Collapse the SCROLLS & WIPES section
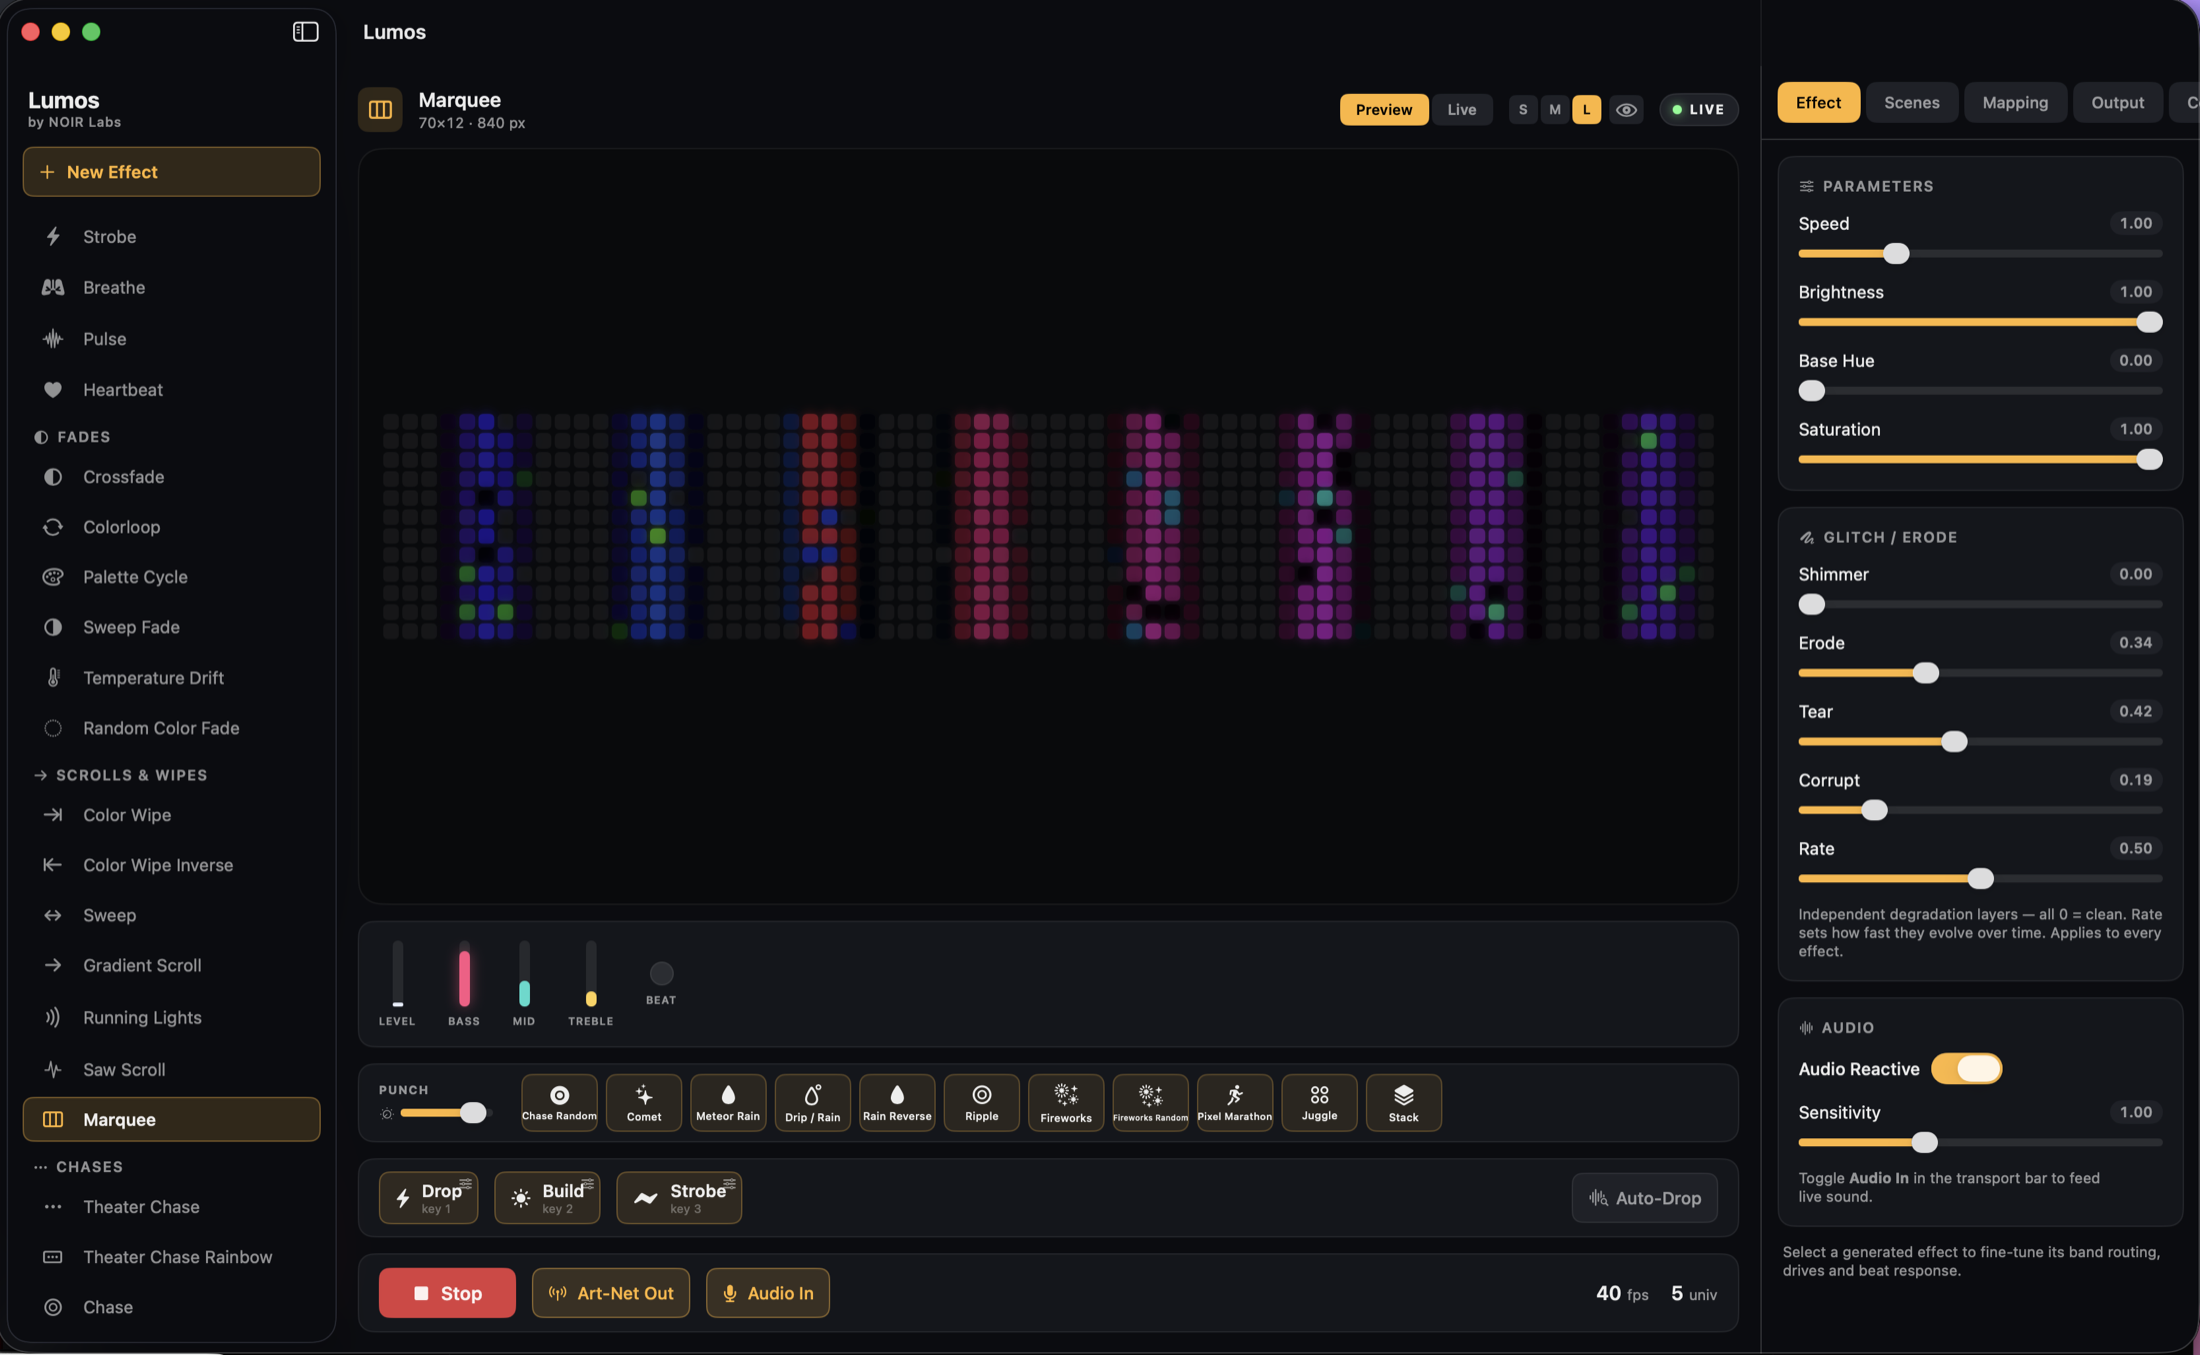This screenshot has width=2200, height=1355. pyautogui.click(x=121, y=774)
